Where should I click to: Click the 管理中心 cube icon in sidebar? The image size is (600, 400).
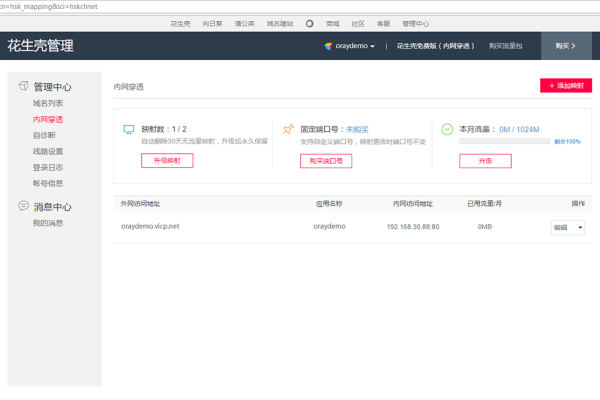[x=23, y=87]
